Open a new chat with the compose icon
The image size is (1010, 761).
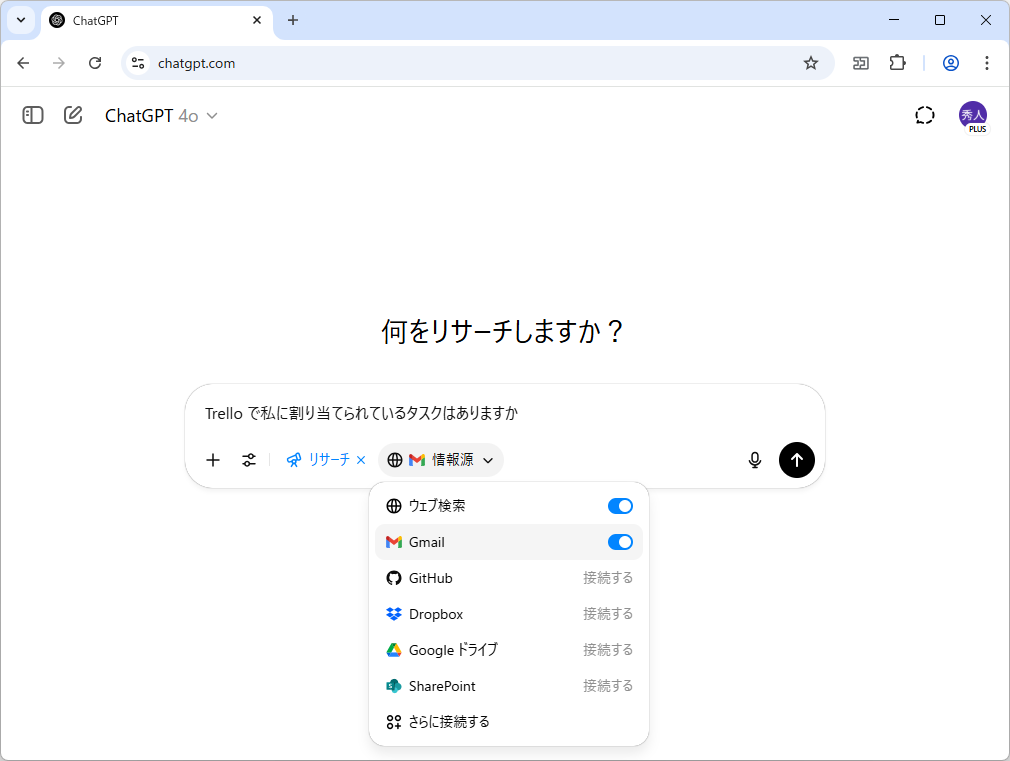pyautogui.click(x=72, y=115)
